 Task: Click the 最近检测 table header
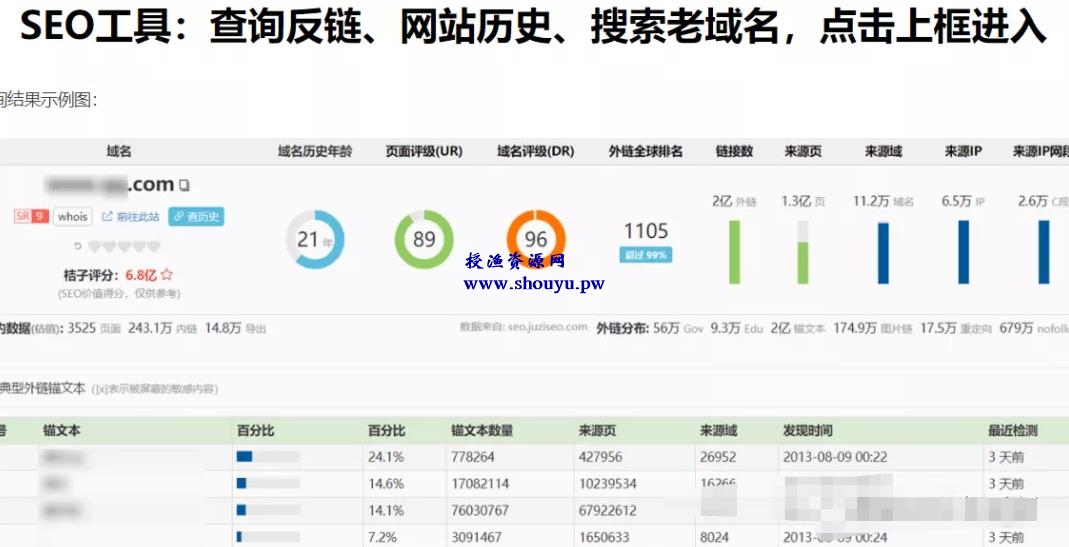click(1013, 430)
